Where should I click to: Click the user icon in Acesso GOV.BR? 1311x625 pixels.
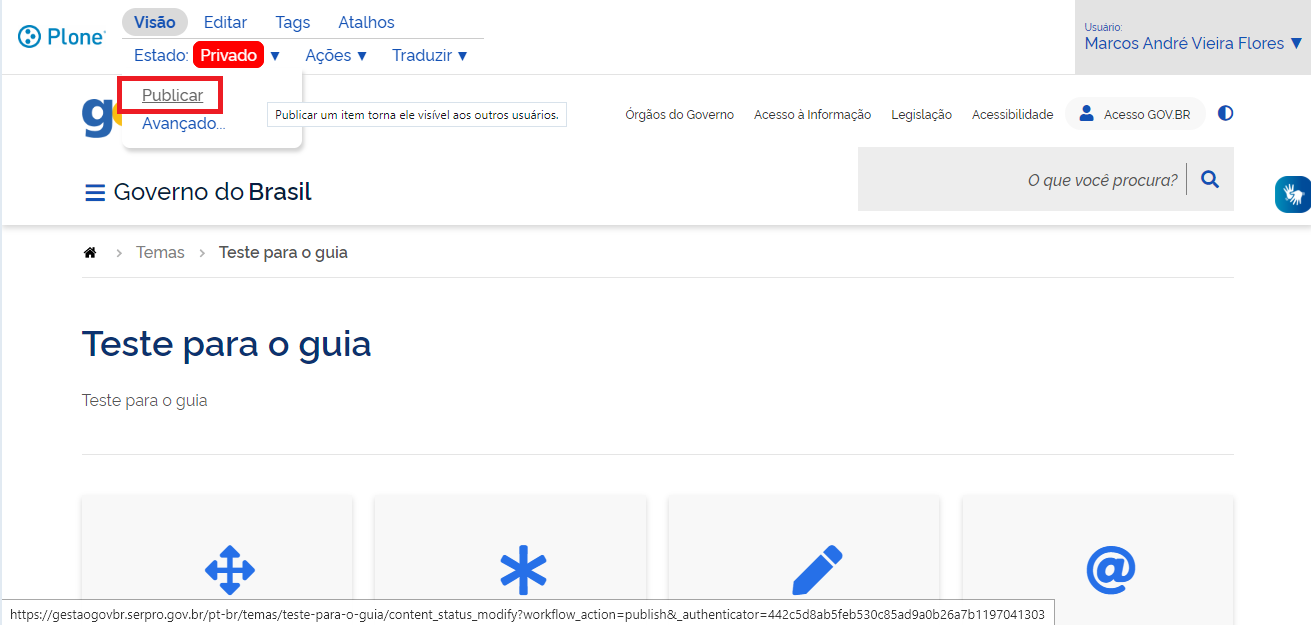[1087, 114]
